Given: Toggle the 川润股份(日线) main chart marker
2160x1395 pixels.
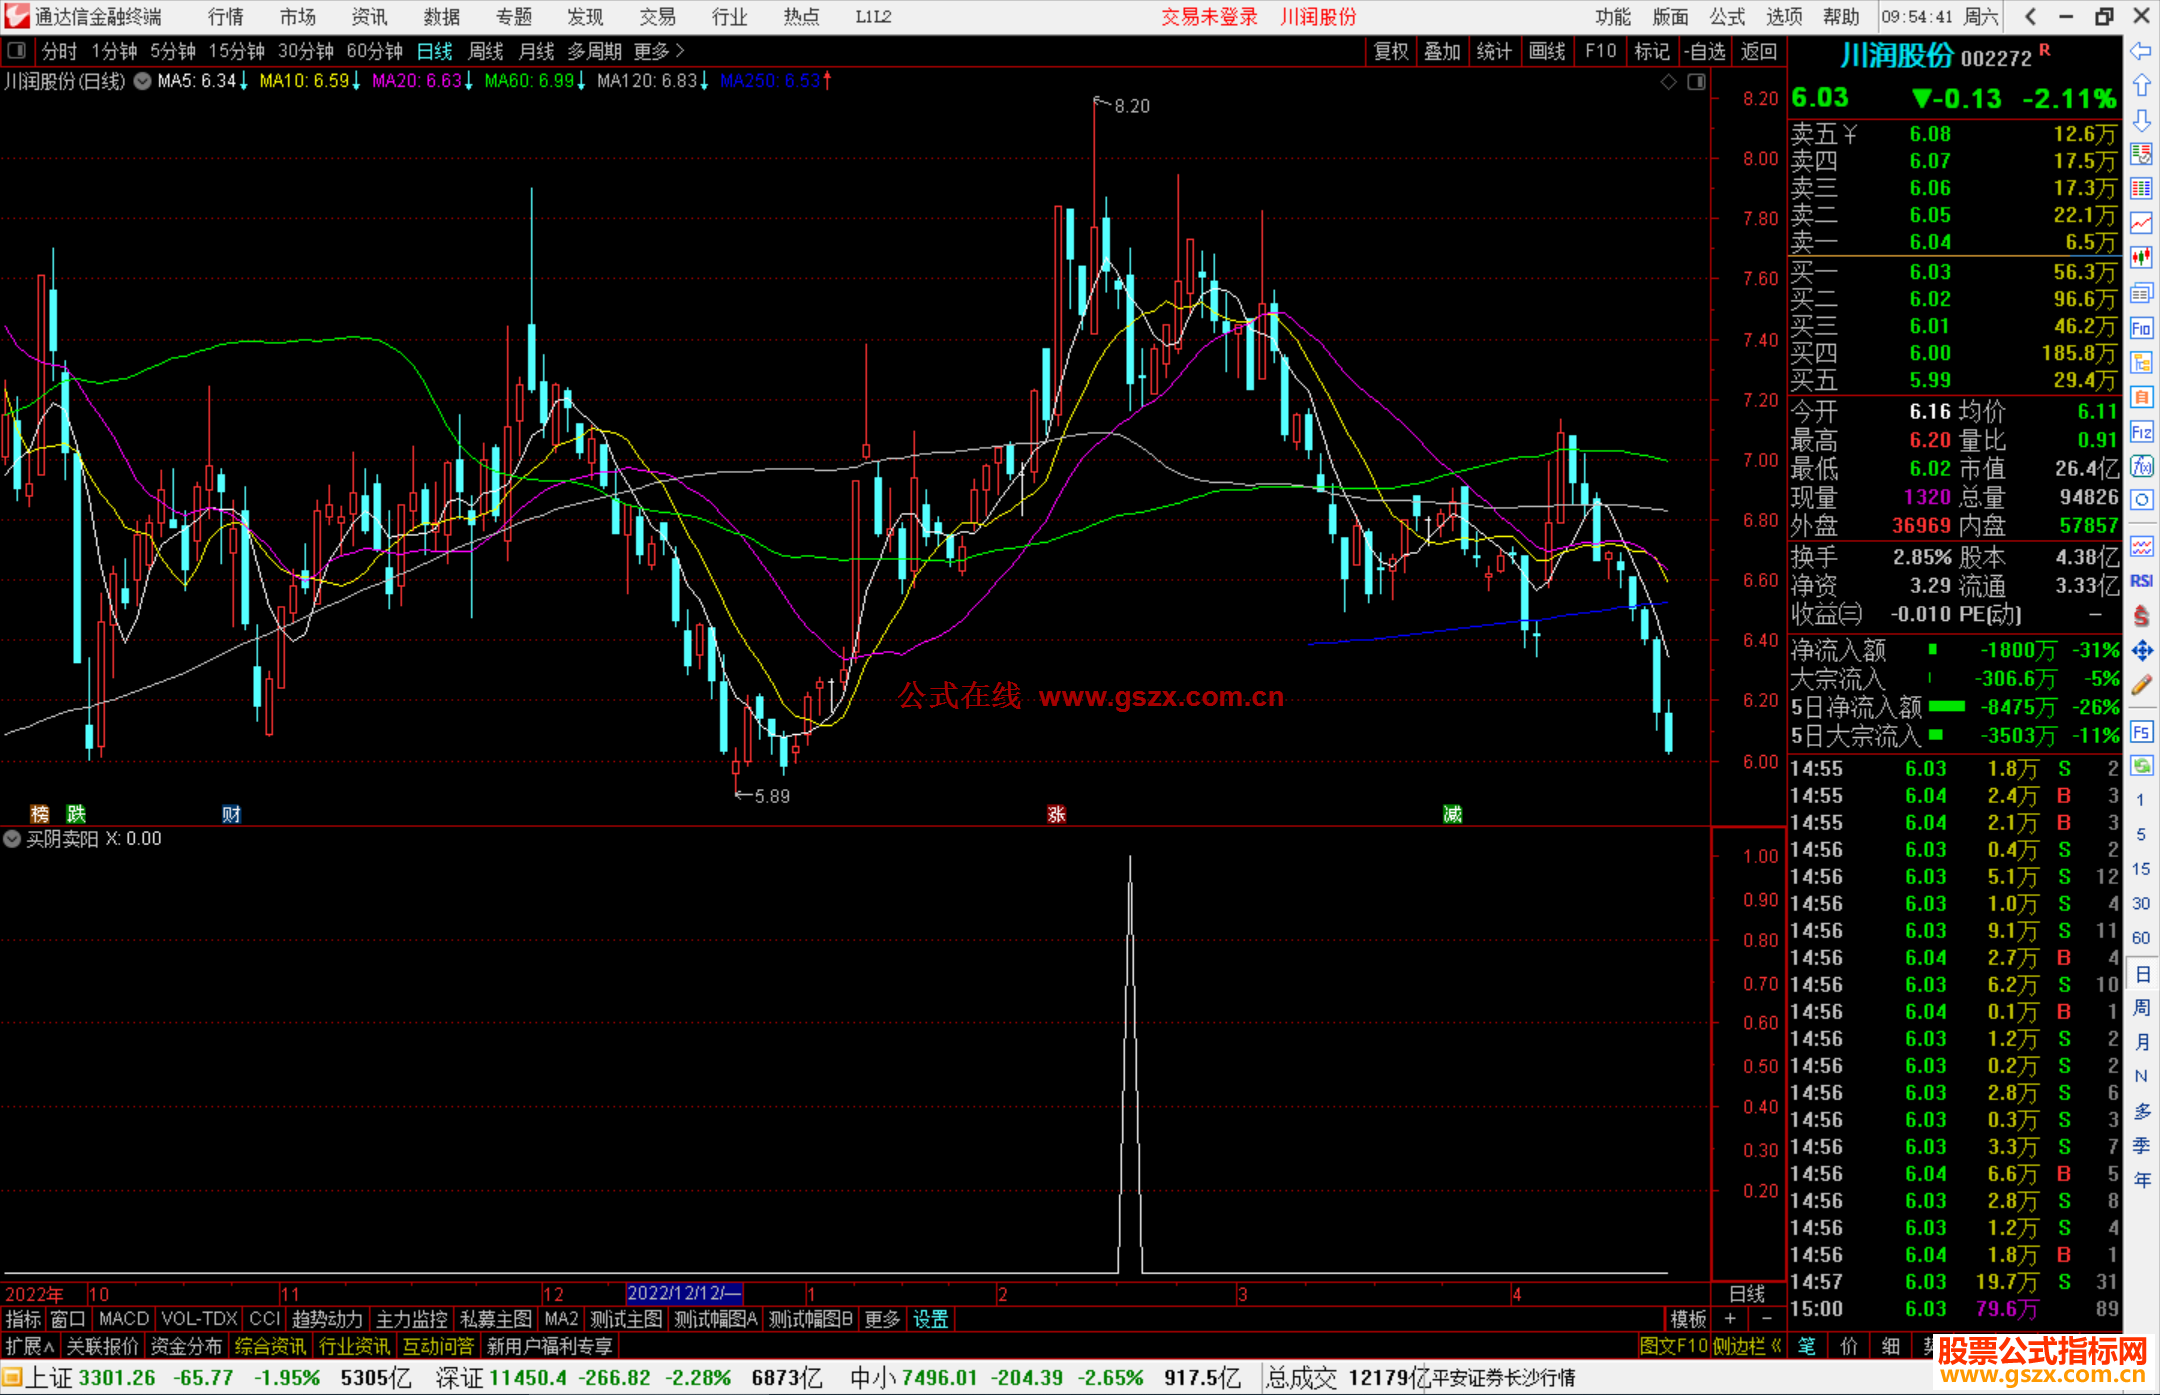Looking at the screenshot, I should [x=142, y=81].
